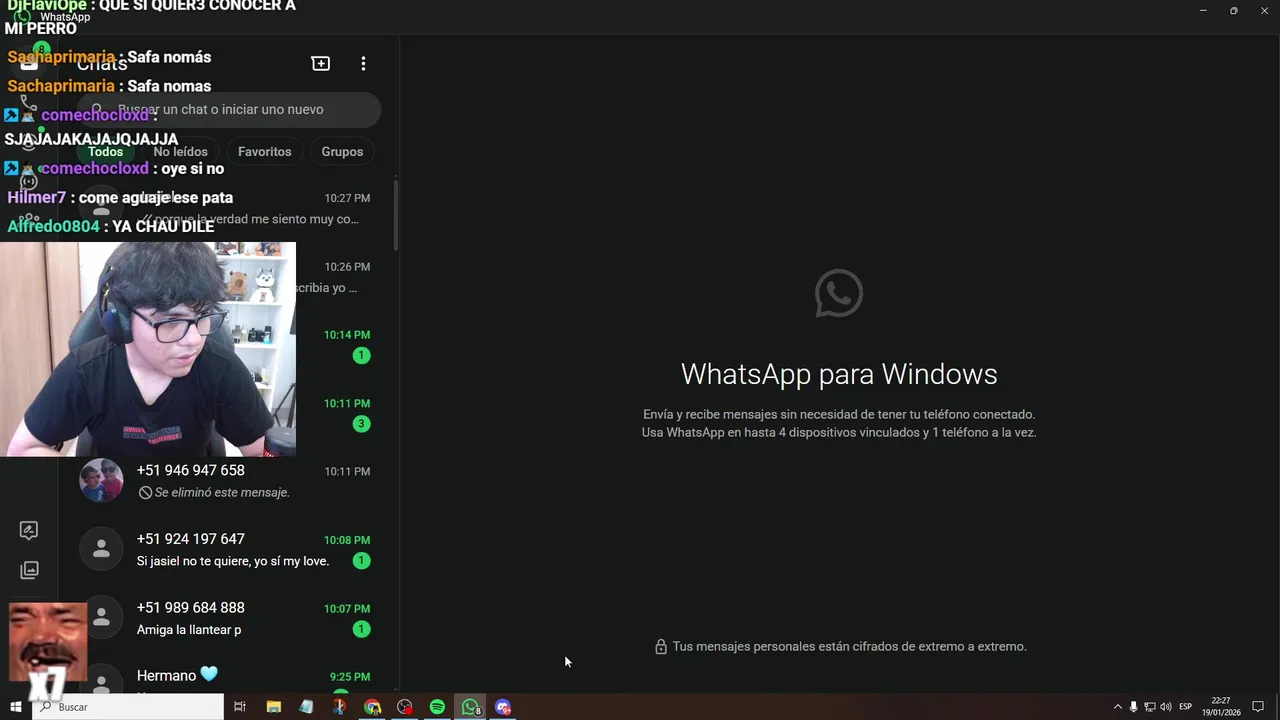
Task: Show hidden tray icons chevron
Action: pyautogui.click(x=1118, y=707)
